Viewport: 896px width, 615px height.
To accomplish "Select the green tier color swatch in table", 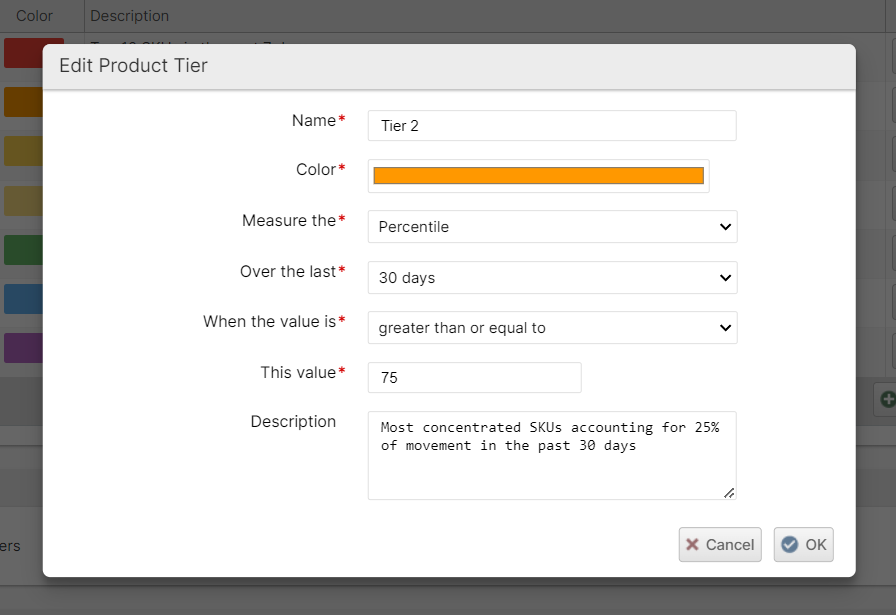I will click(22, 249).
